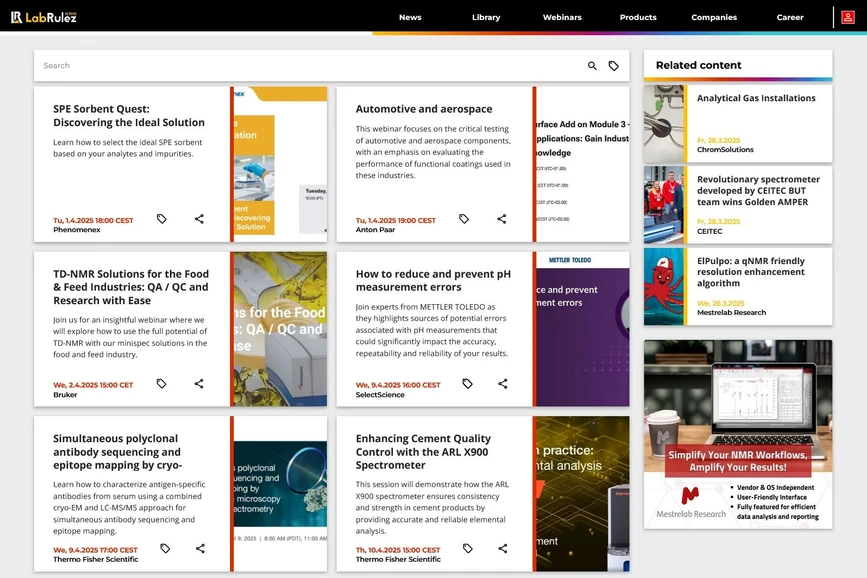The image size is (867, 578).
Task: Click Analytical Gas Installations thumbnail image
Action: 664,123
